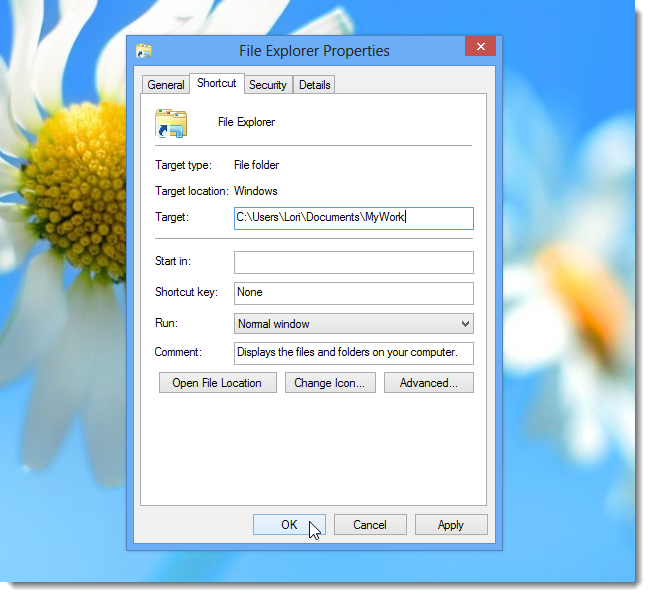
Task: Click the large File Explorer shortcut icon
Action: point(171,123)
